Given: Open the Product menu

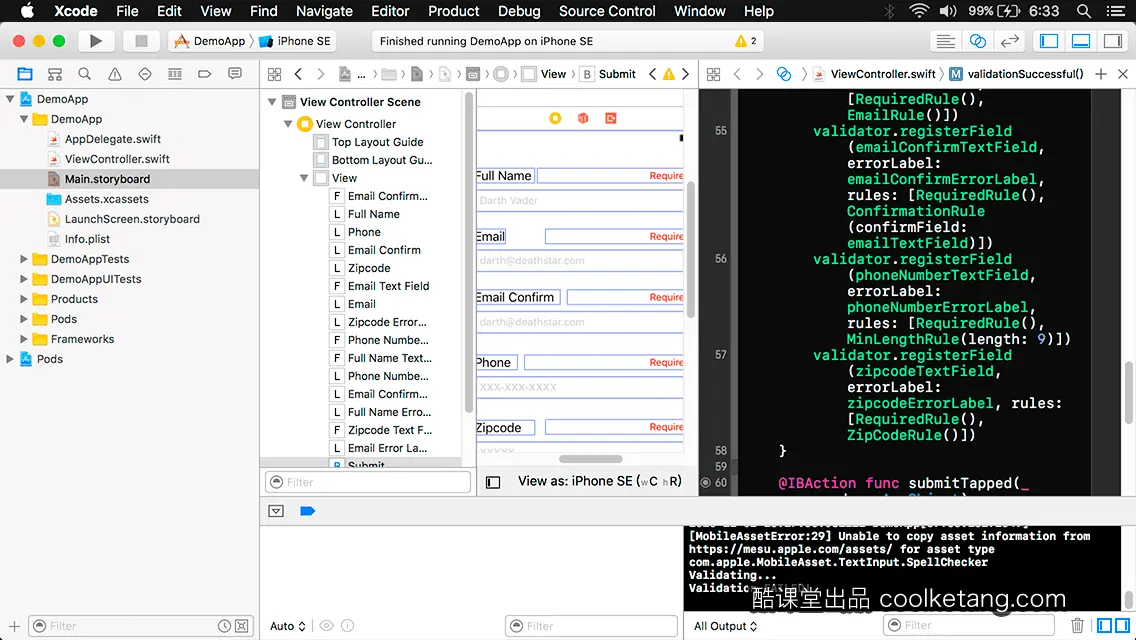Looking at the screenshot, I should [454, 11].
